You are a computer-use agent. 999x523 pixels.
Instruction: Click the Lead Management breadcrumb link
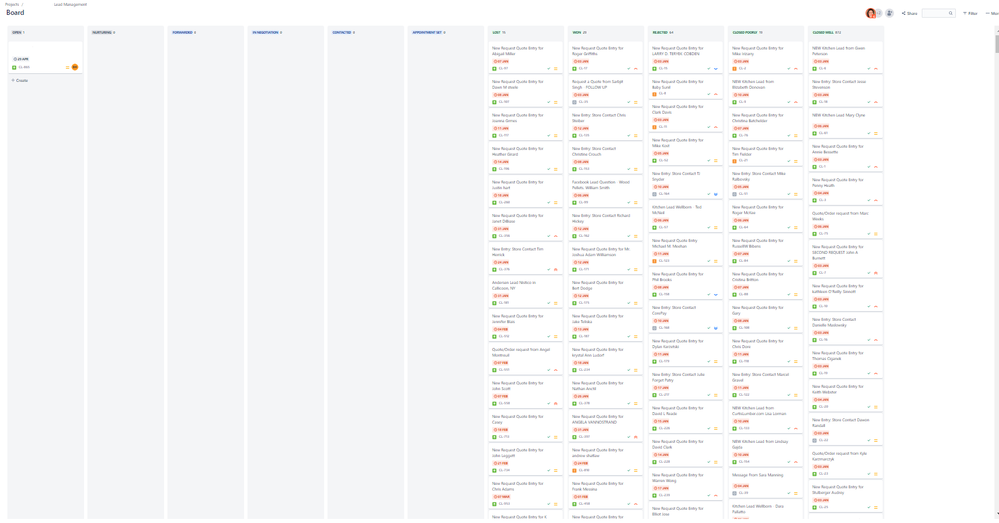pos(70,4)
